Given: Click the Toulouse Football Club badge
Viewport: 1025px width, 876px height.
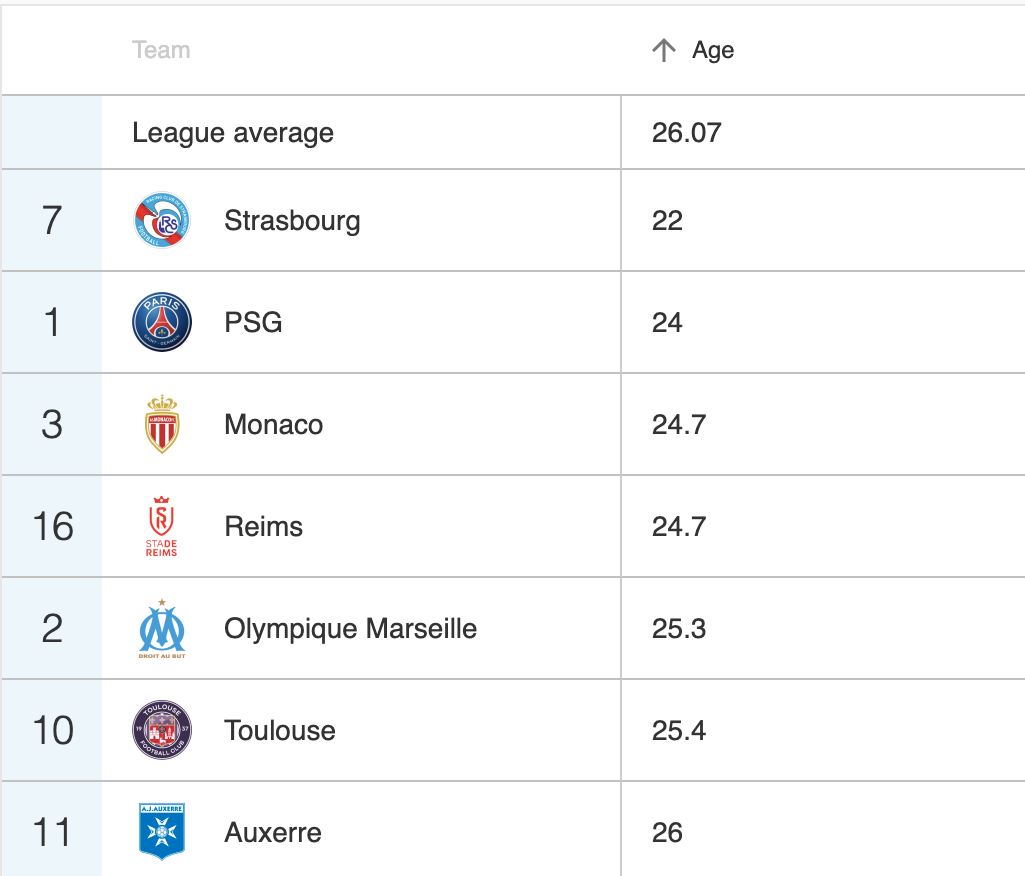Looking at the screenshot, I should 162,730.
